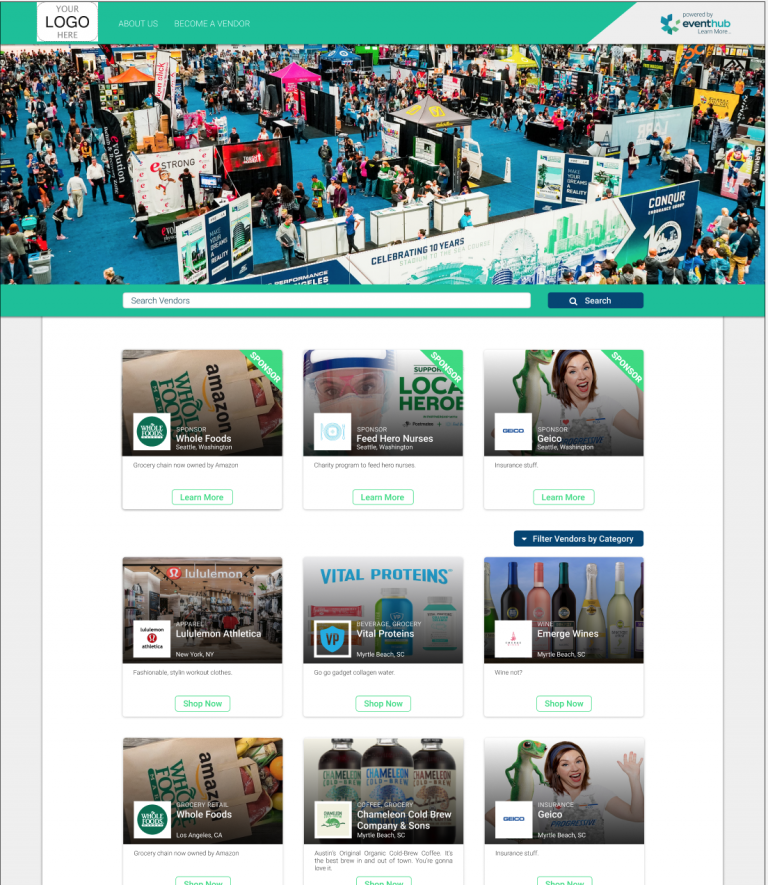Open the About Us page
The height and width of the screenshot is (885, 768).
(x=138, y=24)
